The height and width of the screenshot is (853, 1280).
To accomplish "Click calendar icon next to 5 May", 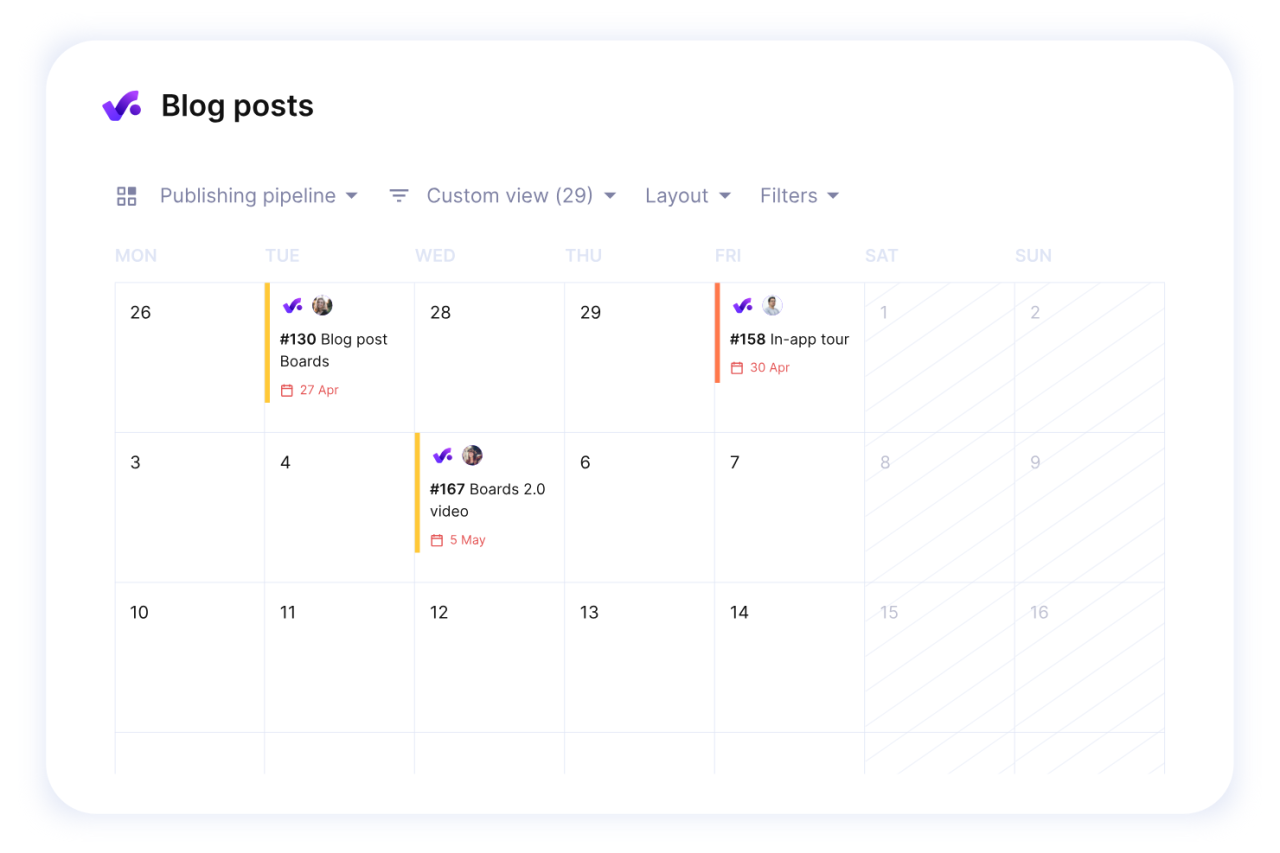I will pos(437,540).
